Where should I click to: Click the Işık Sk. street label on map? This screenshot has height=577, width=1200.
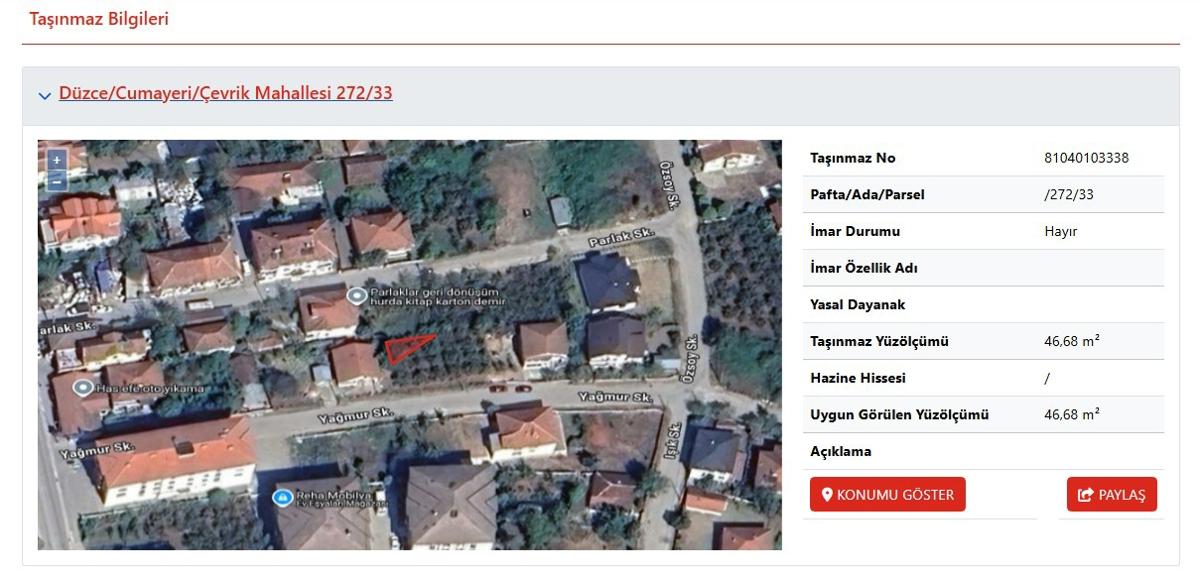pyautogui.click(x=675, y=443)
